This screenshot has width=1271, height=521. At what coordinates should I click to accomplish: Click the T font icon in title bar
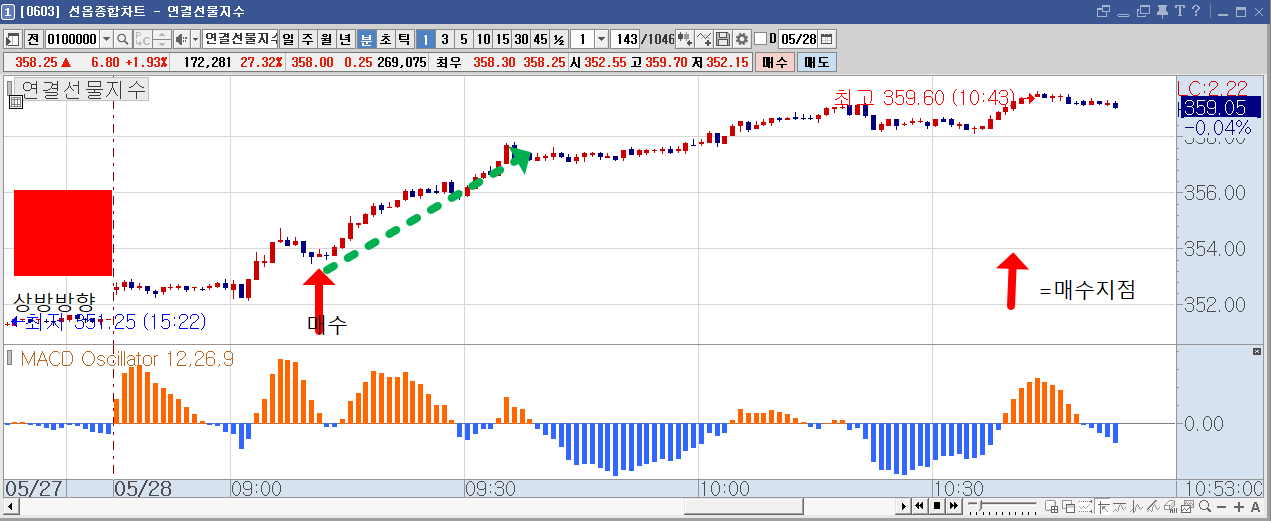tap(1180, 11)
